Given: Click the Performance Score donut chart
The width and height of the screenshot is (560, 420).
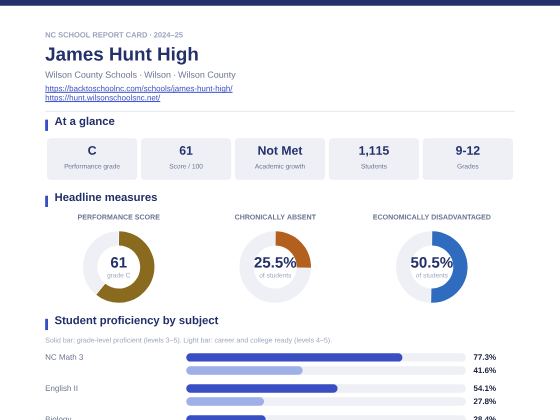Looking at the screenshot, I should 119,267.
